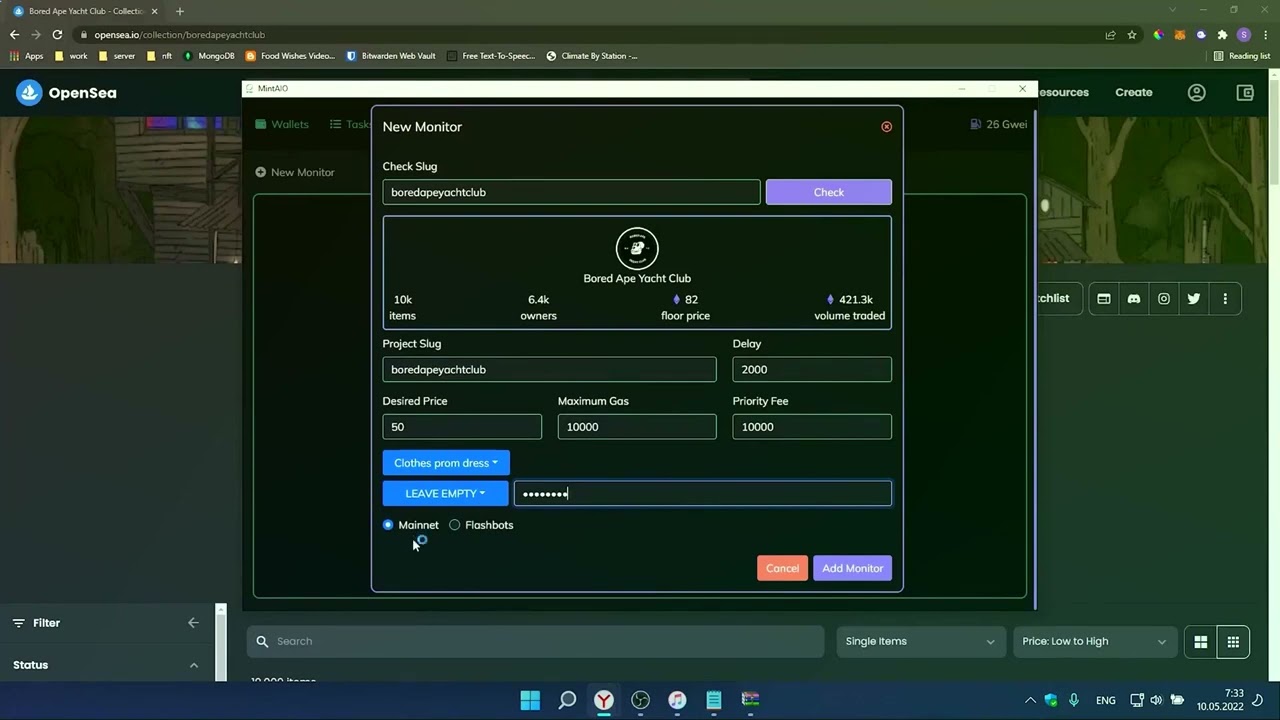The image size is (1280, 720).
Task: Click the Desired Price field
Action: coord(462,427)
